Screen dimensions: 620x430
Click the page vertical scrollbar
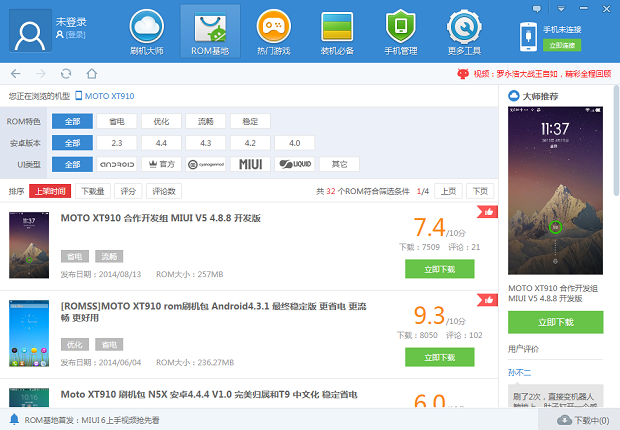tap(616, 140)
